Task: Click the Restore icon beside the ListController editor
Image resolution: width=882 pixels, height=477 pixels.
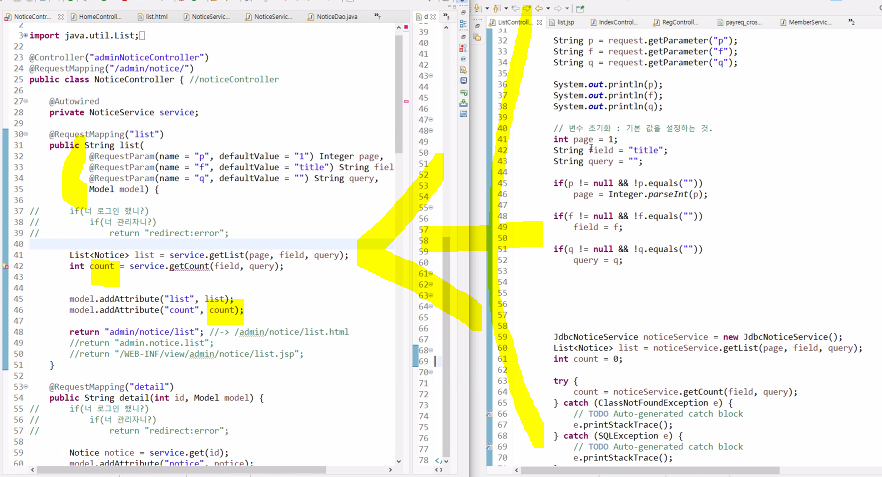Action: coord(478,26)
